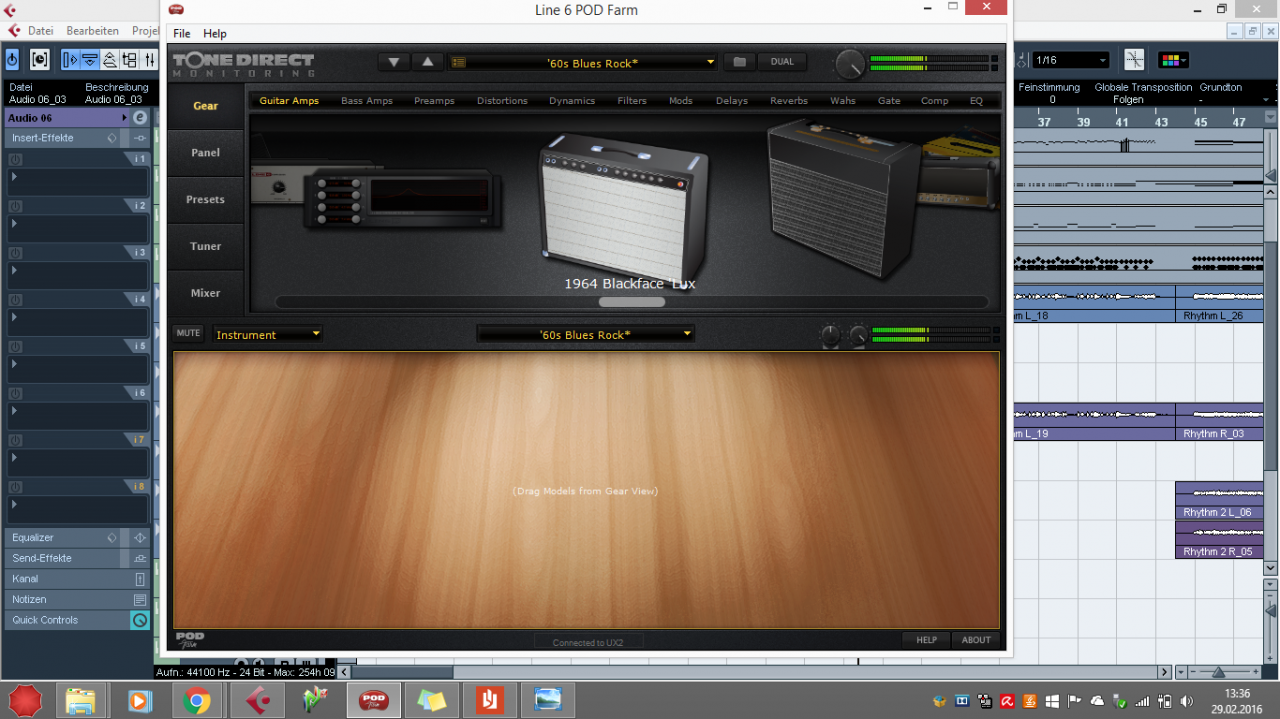Open the Cubase pool window icon
Image resolution: width=1280 pixels, height=719 pixels.
(x=130, y=60)
